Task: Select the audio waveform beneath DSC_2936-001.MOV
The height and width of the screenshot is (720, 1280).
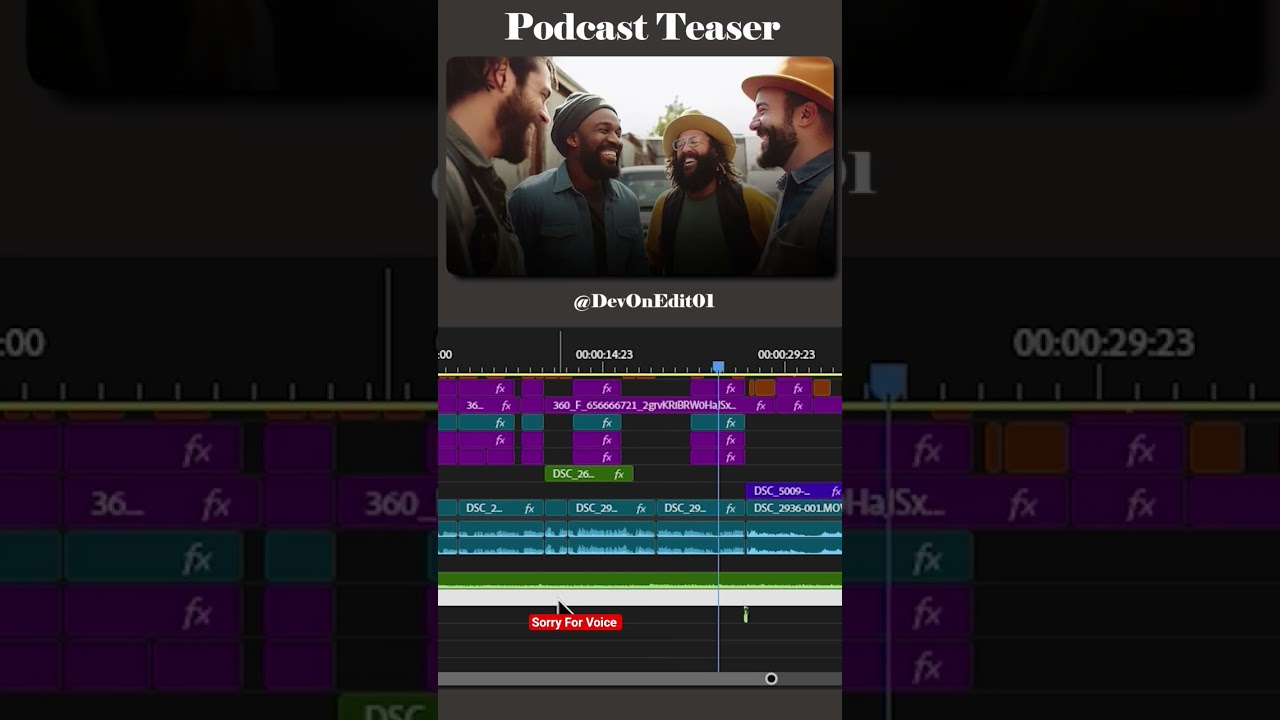Action: 794,536
